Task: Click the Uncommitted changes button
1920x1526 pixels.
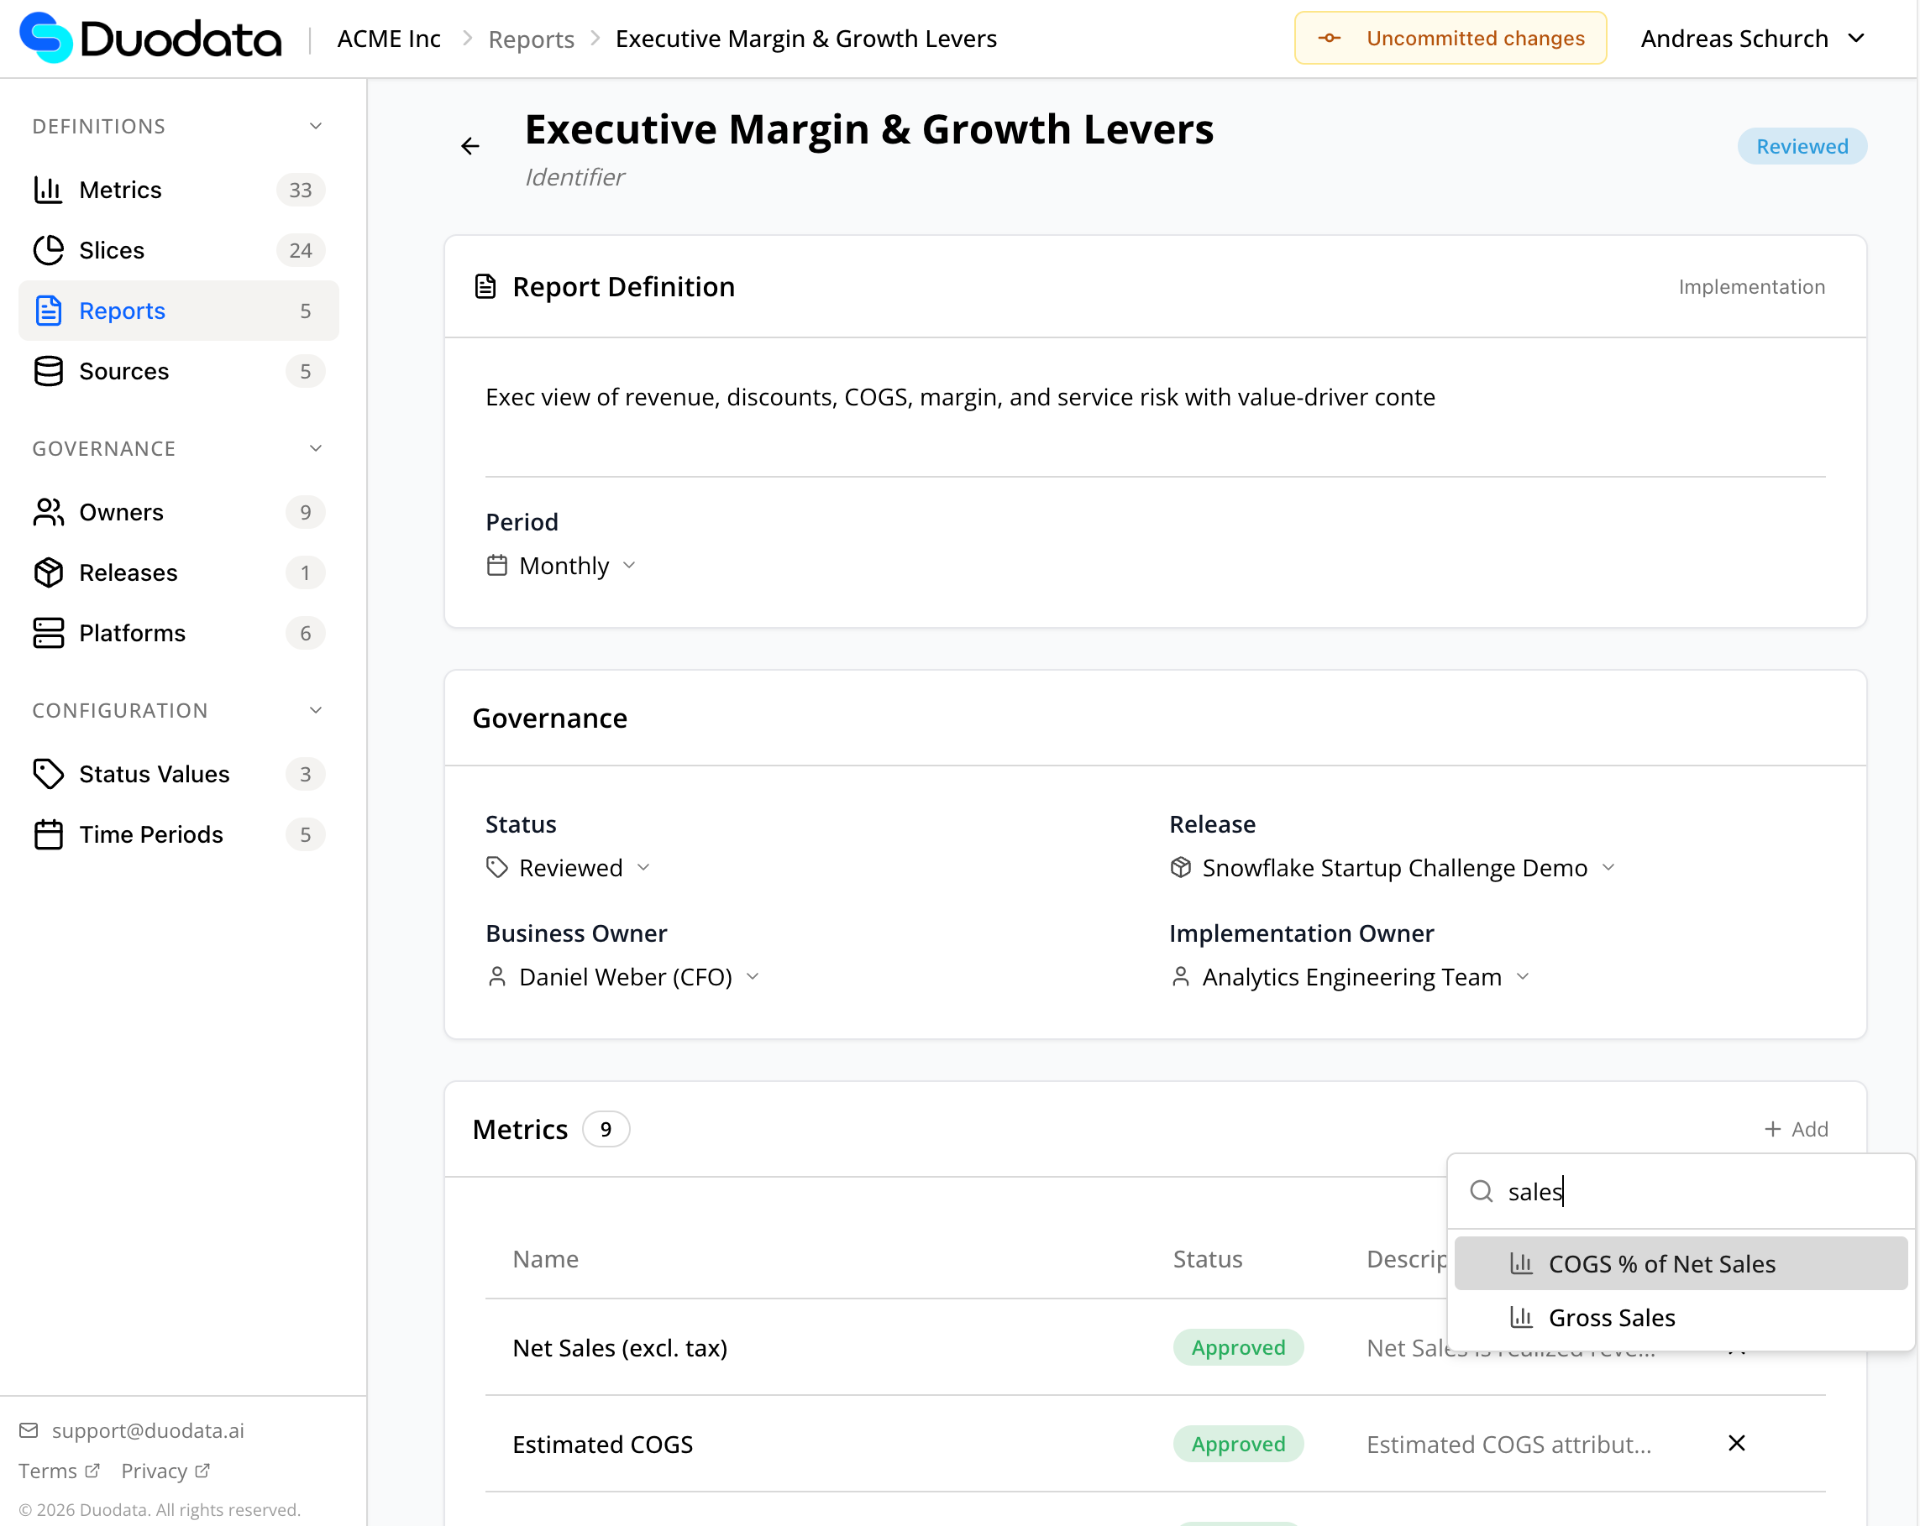Action: pyautogui.click(x=1450, y=38)
